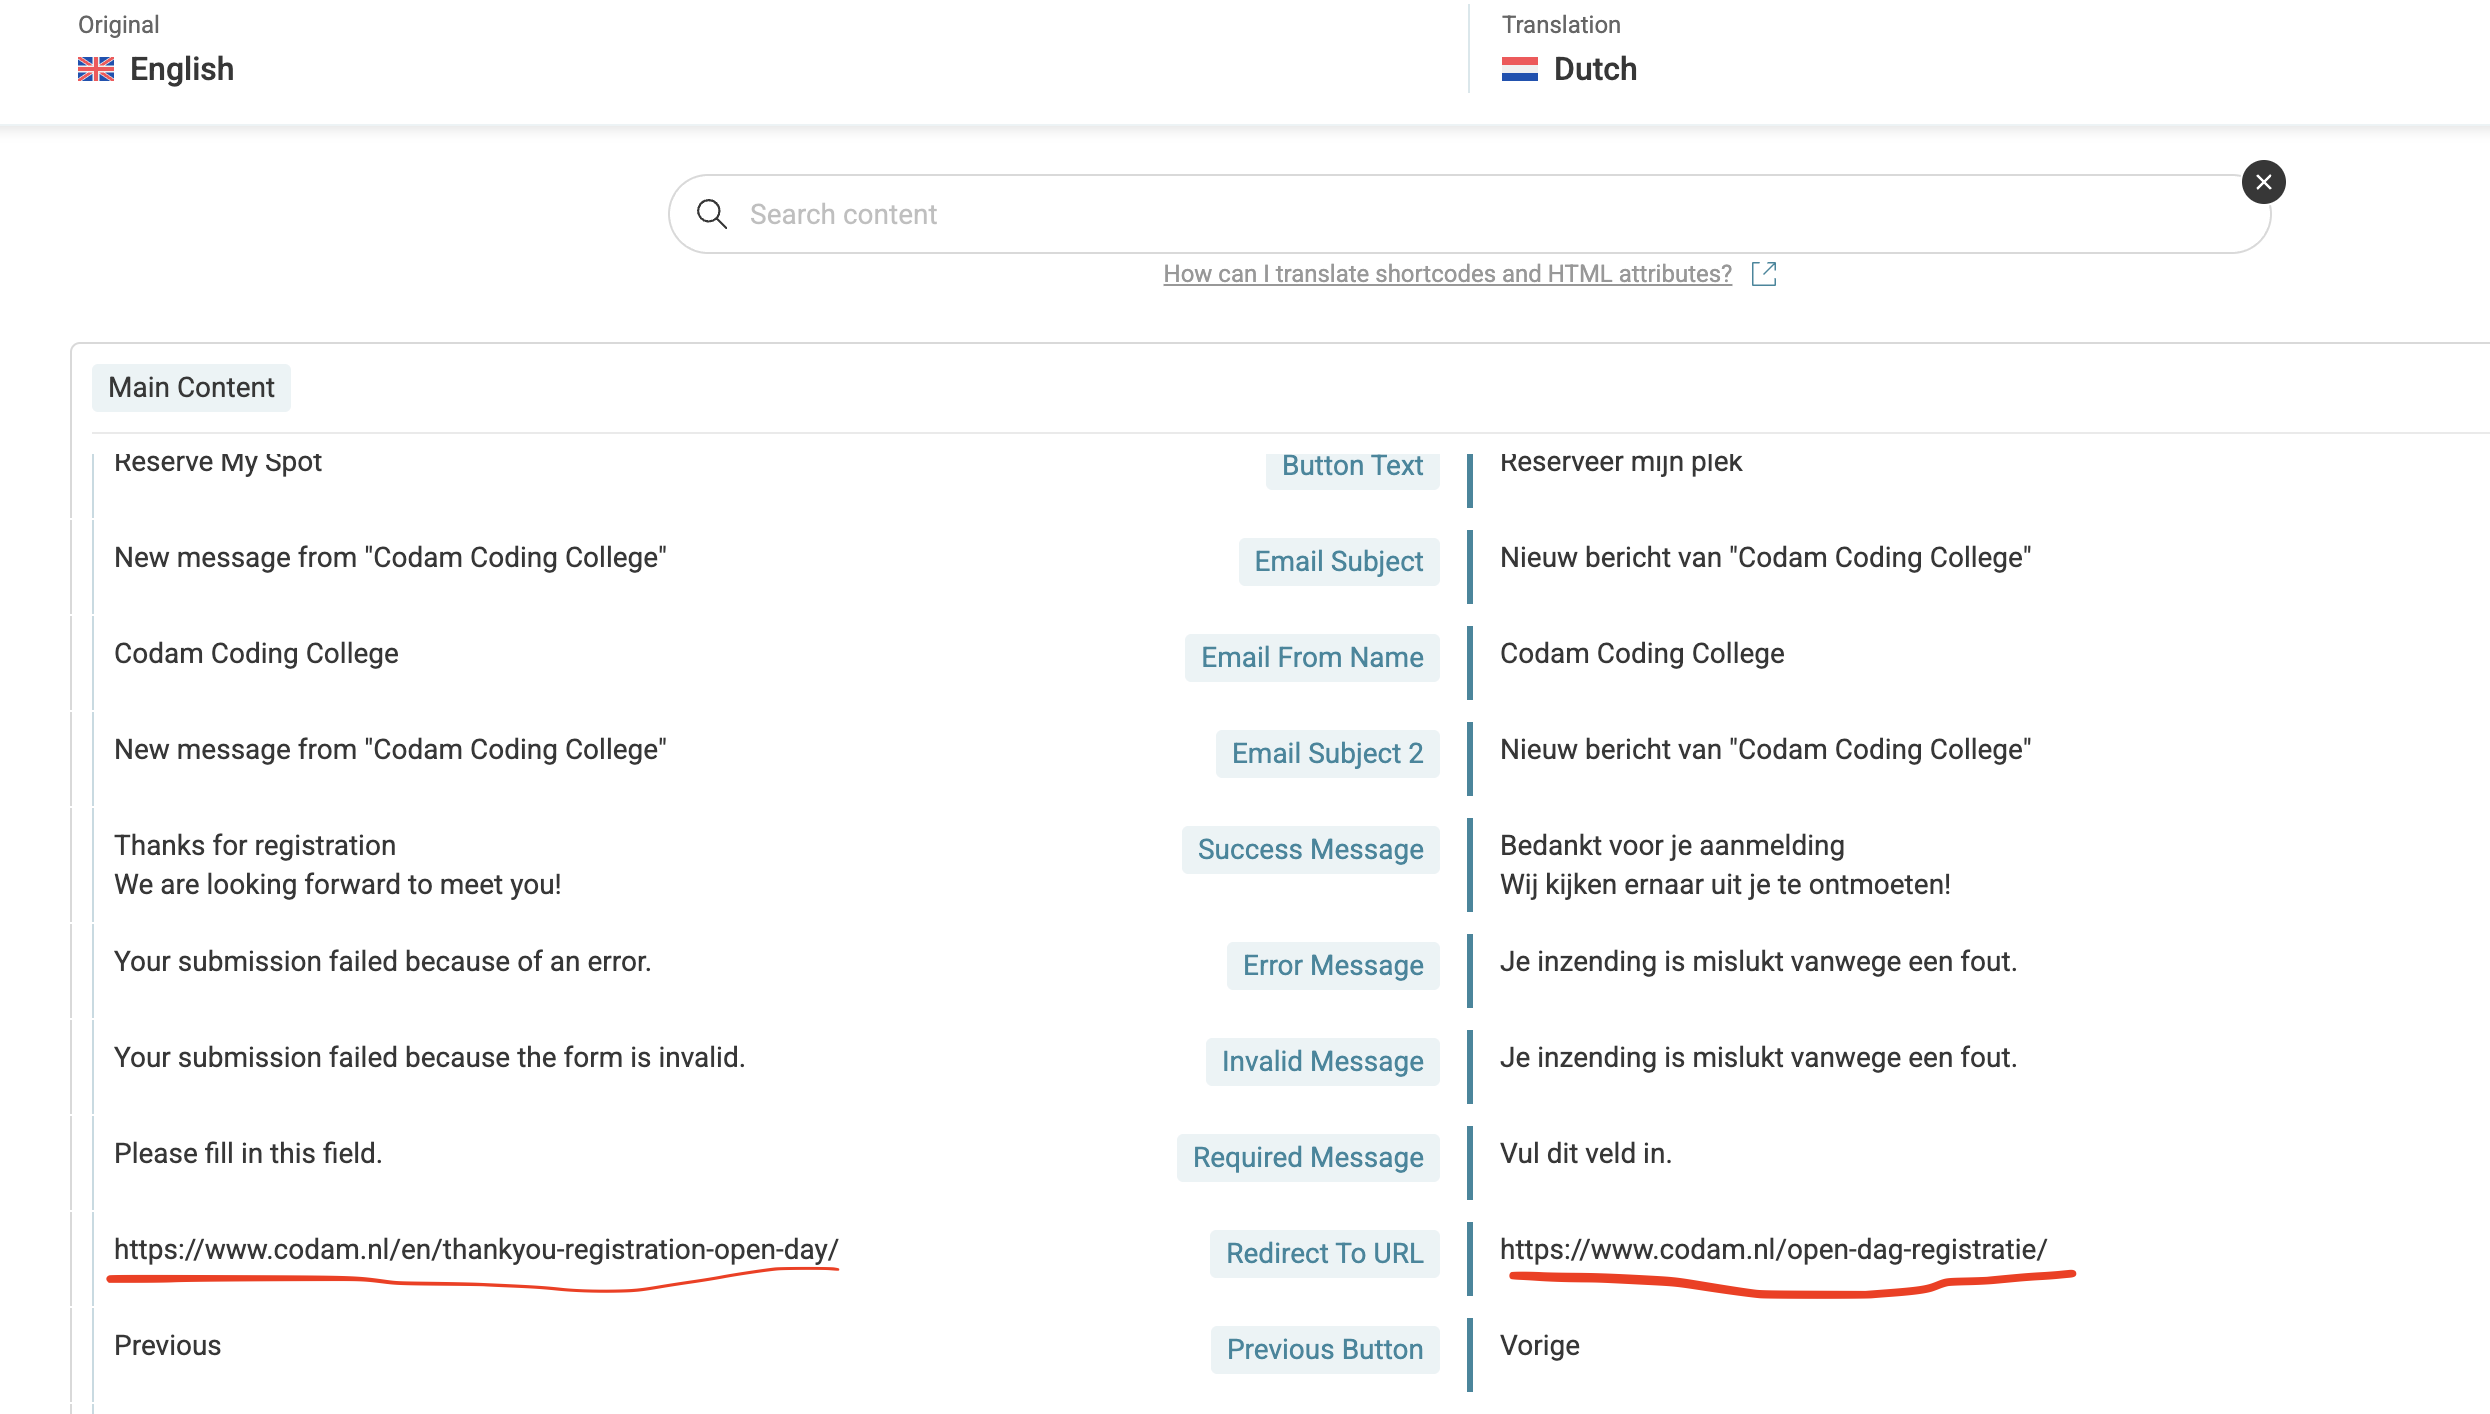Select original text 'Reserve My Spot'

pyautogui.click(x=217, y=462)
